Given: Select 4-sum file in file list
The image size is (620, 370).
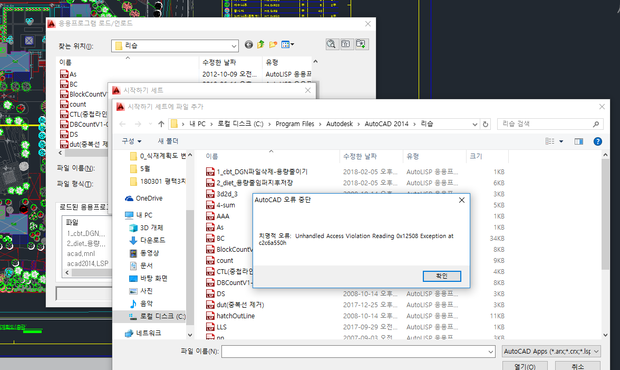Looking at the screenshot, I should coord(221,205).
